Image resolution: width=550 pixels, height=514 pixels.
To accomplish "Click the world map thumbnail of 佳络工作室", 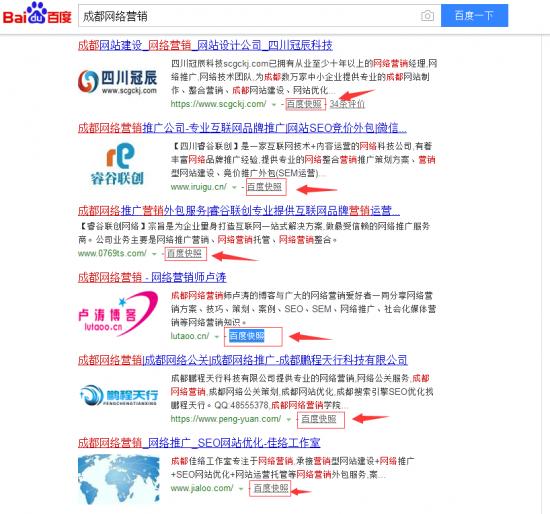I will pyautogui.click(x=119, y=479).
